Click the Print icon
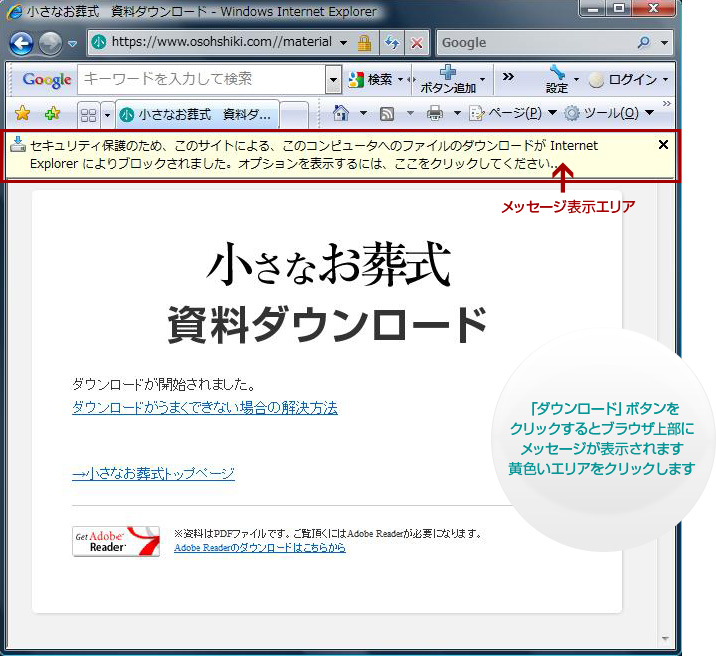Screen dimensions: 716x656 [x=435, y=113]
